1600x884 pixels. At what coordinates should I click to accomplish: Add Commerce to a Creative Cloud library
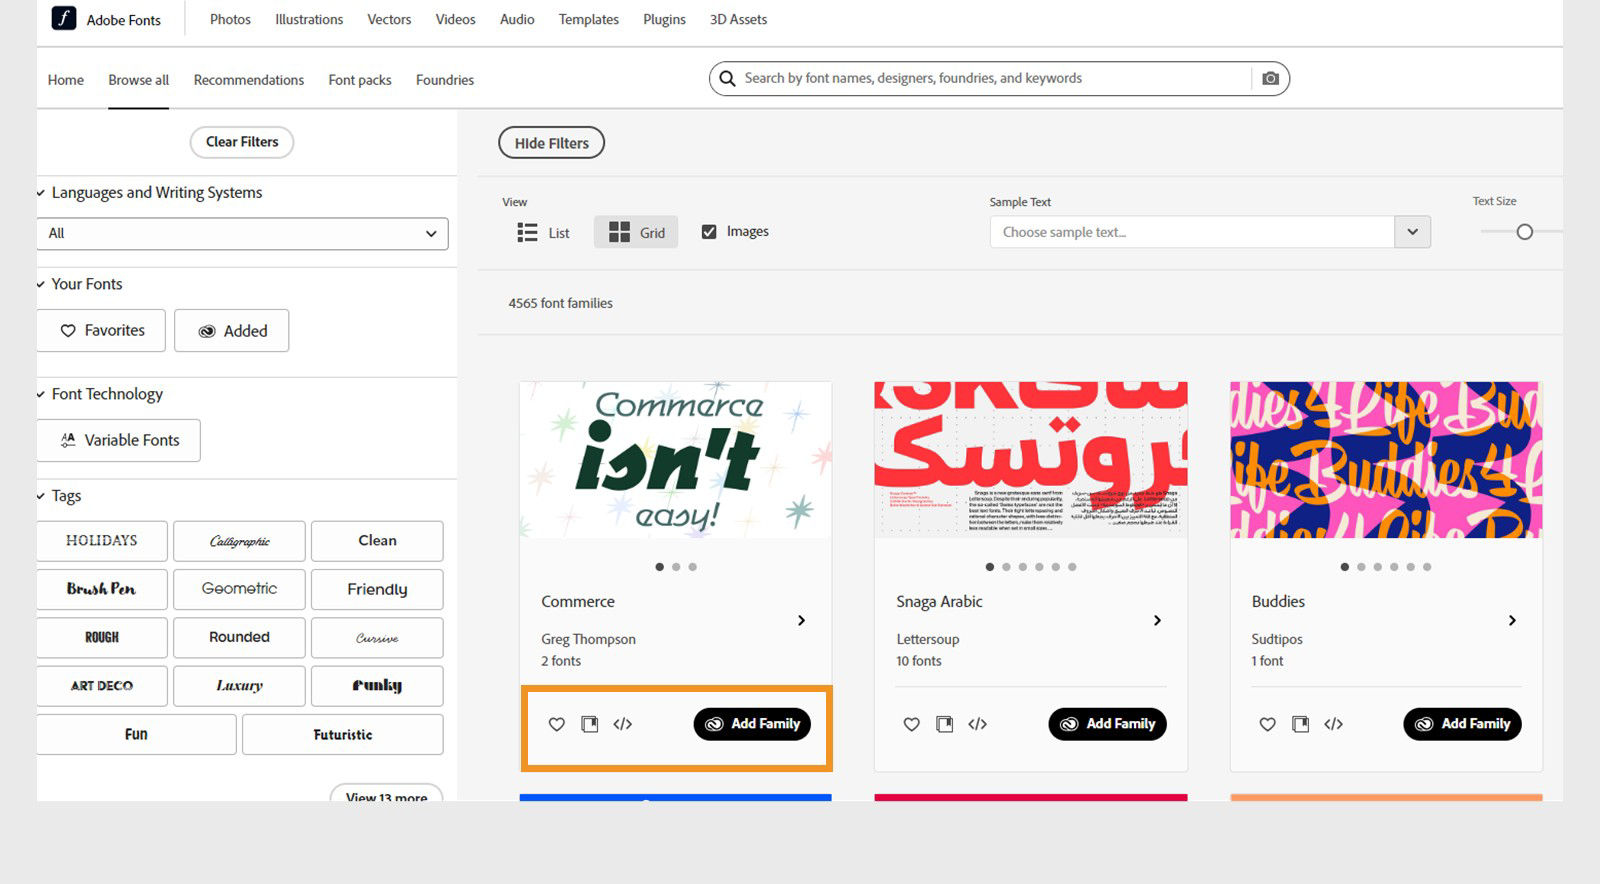coord(590,724)
